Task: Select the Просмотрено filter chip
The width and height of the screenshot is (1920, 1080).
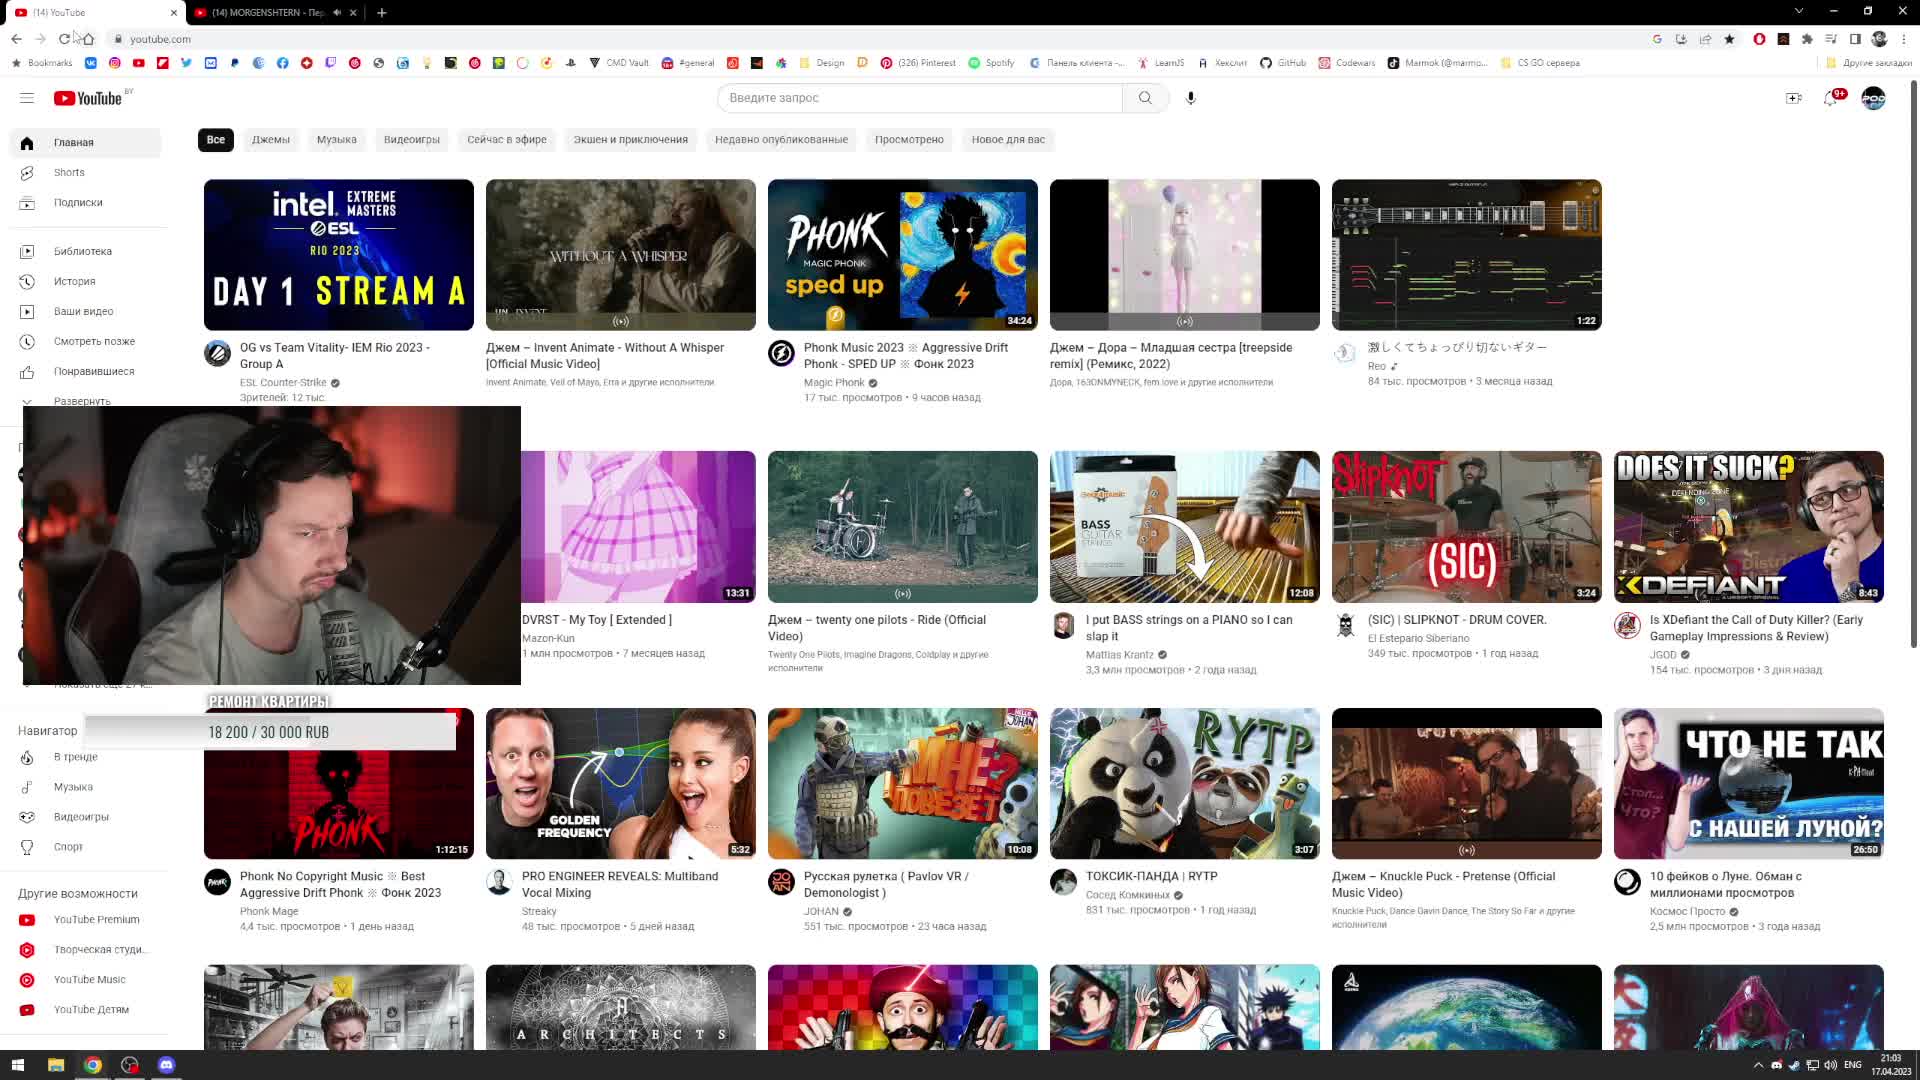Action: point(909,140)
